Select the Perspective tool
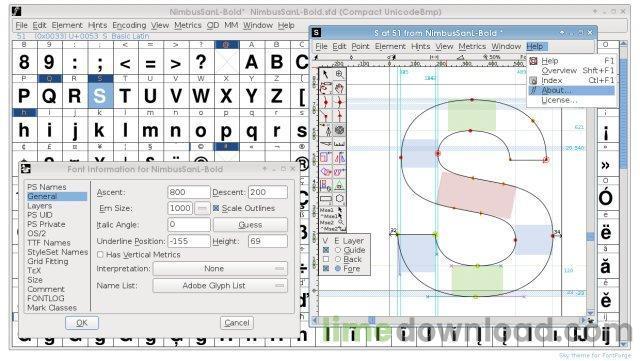 (339, 185)
